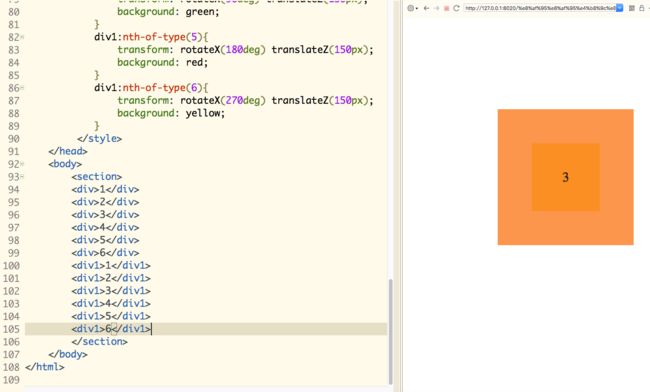This screenshot has width=650, height=392.
Task: Click the closing style tag on line 90
Action: [99, 138]
